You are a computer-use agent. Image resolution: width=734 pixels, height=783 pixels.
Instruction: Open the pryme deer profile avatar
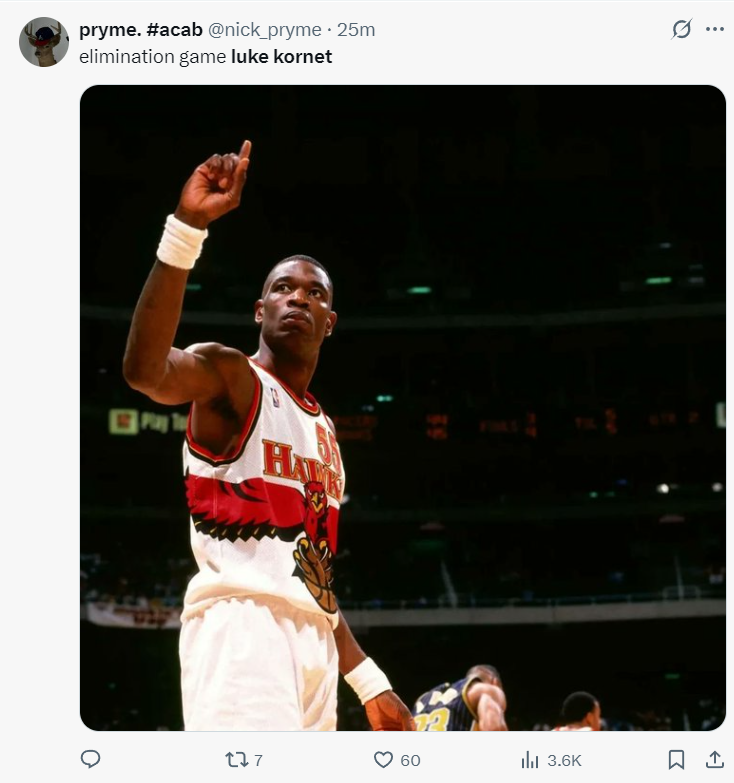[43, 42]
